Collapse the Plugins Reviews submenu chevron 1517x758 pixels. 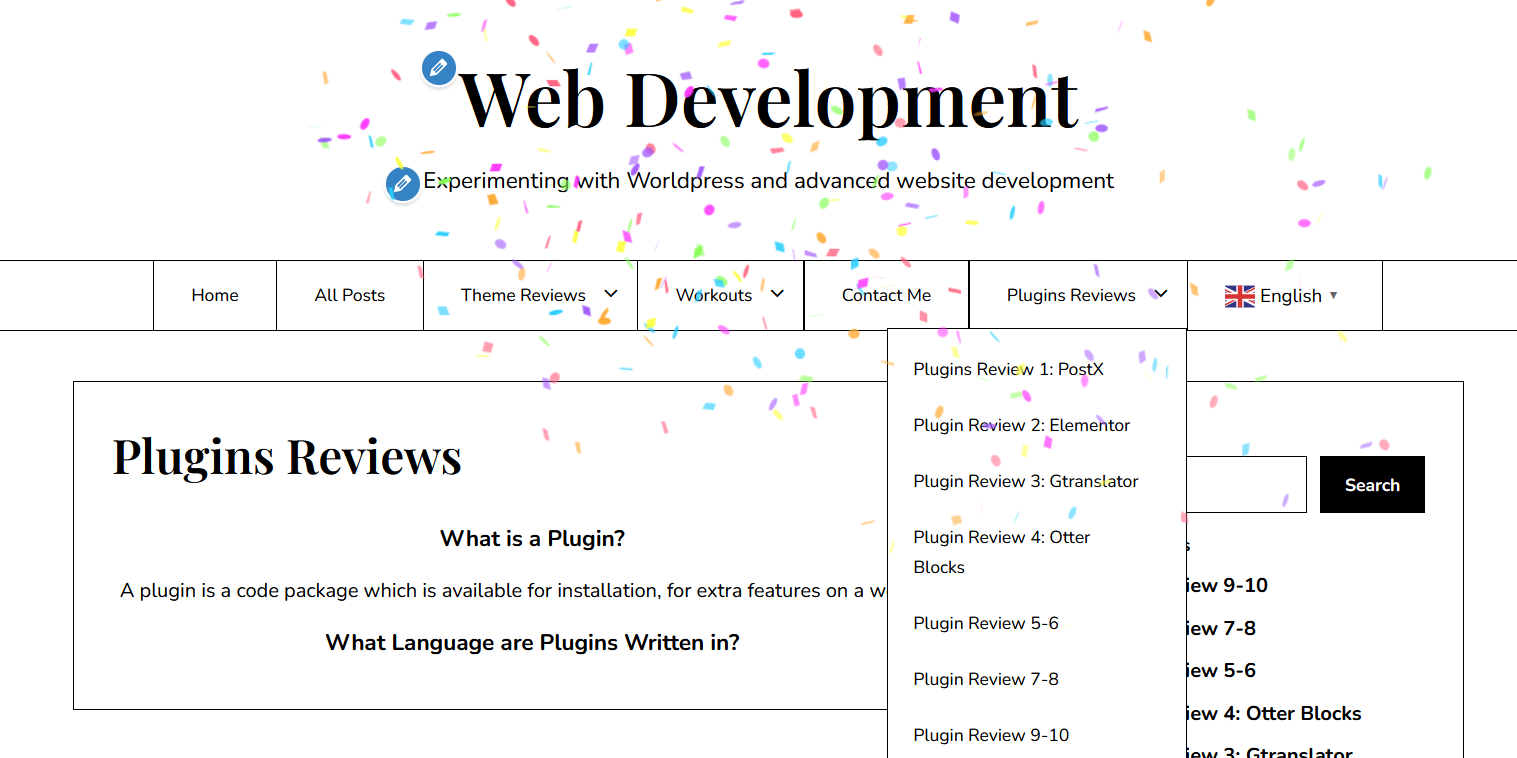pos(1160,294)
